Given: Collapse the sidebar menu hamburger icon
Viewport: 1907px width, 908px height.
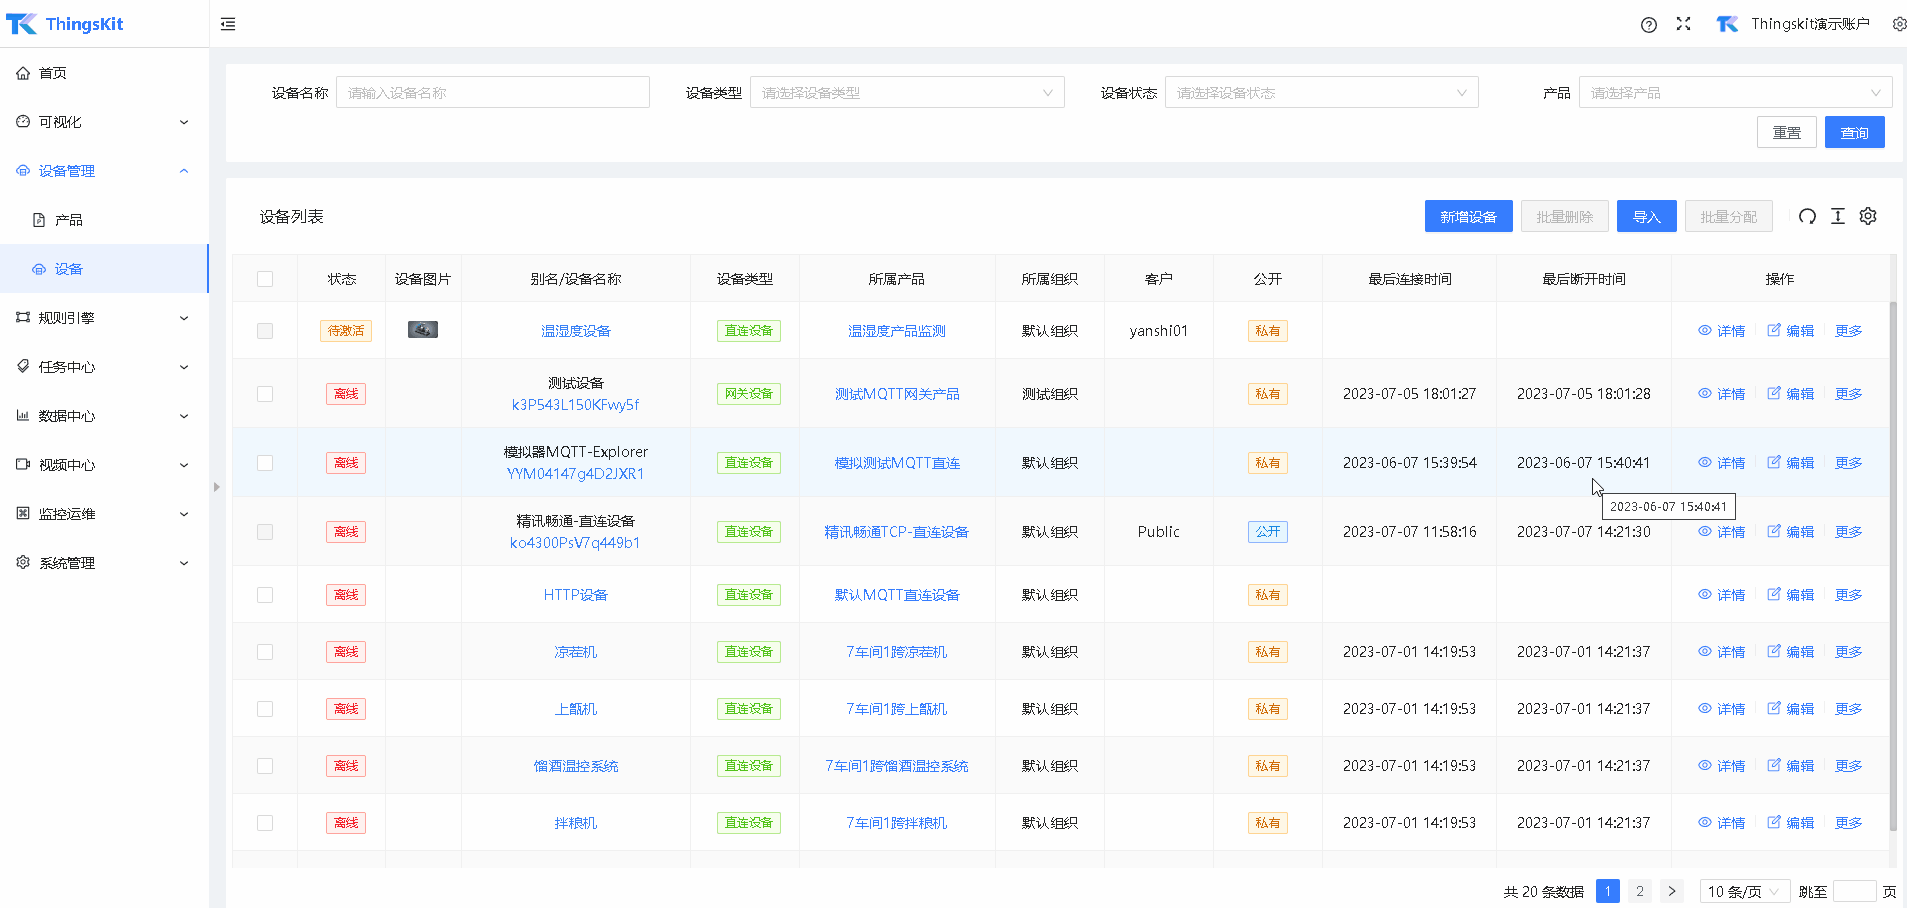Looking at the screenshot, I should 228,24.
